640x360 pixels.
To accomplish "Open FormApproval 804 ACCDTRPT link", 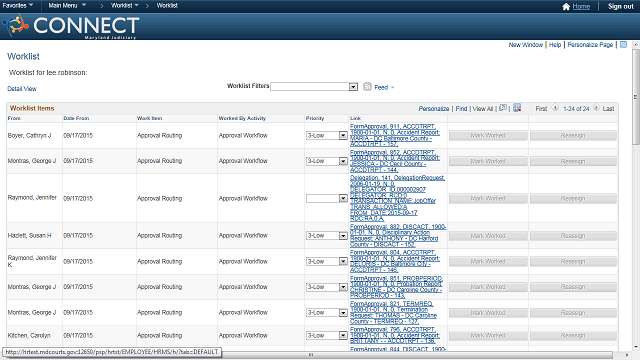I will point(395,261).
